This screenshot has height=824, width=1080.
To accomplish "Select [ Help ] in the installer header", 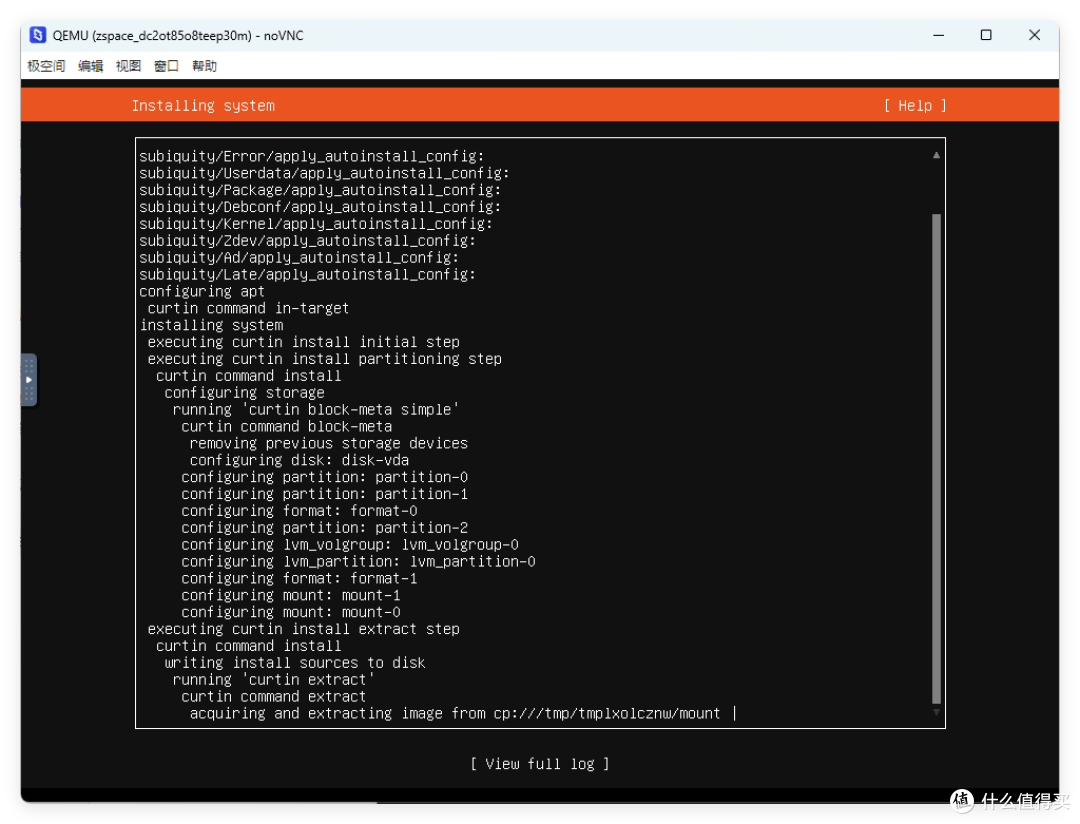I will point(913,105).
